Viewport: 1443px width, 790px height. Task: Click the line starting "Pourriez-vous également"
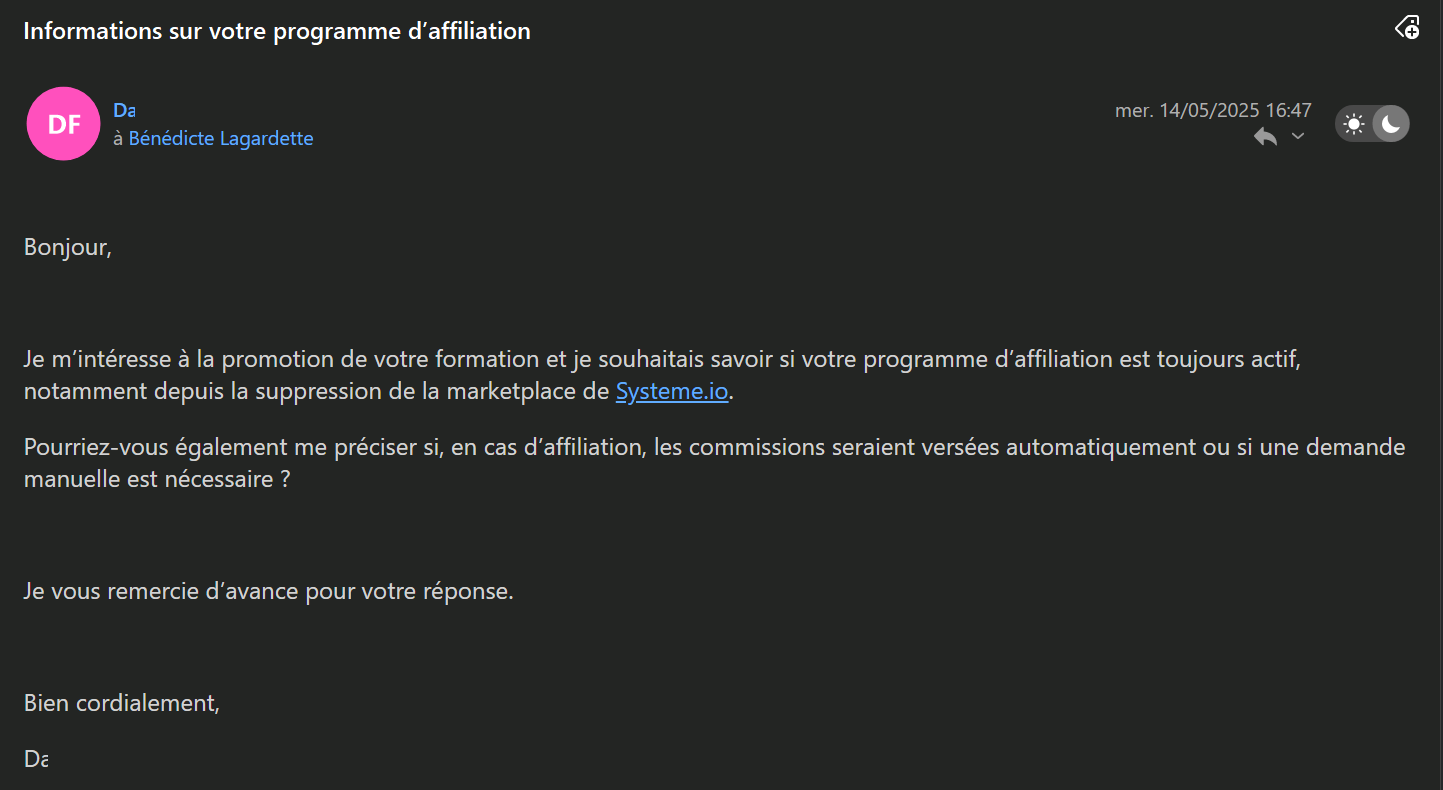click(714, 447)
